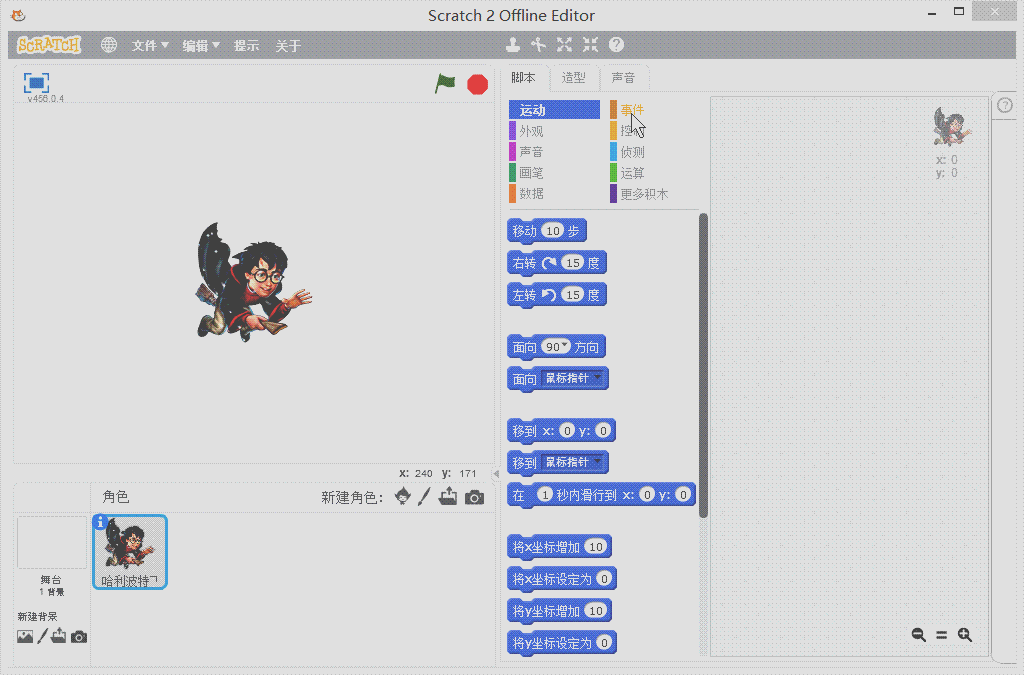Open tips panel question mark on right edge
Screen dimensions: 1024x675
[1004, 105]
